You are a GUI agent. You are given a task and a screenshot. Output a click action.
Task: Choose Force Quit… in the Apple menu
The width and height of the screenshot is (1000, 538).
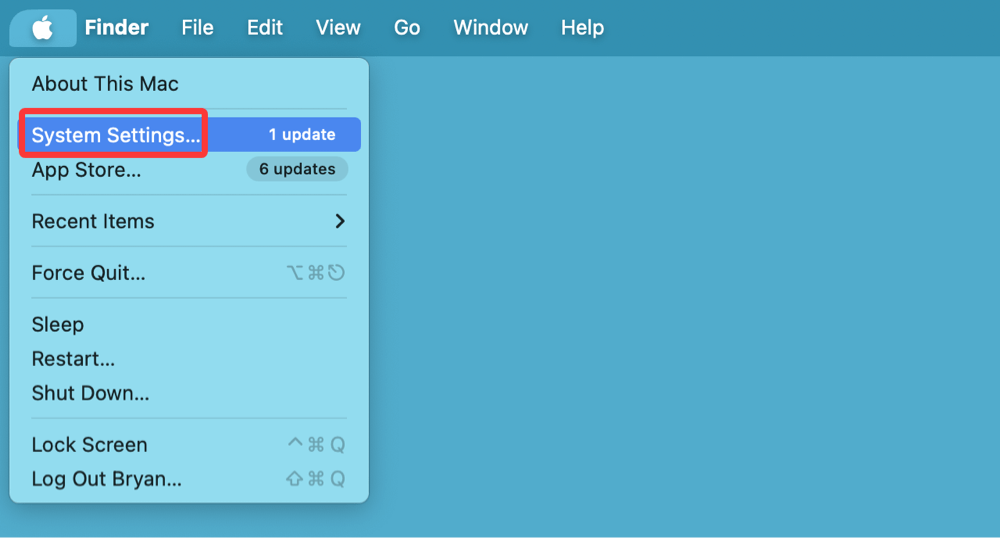pos(88,273)
